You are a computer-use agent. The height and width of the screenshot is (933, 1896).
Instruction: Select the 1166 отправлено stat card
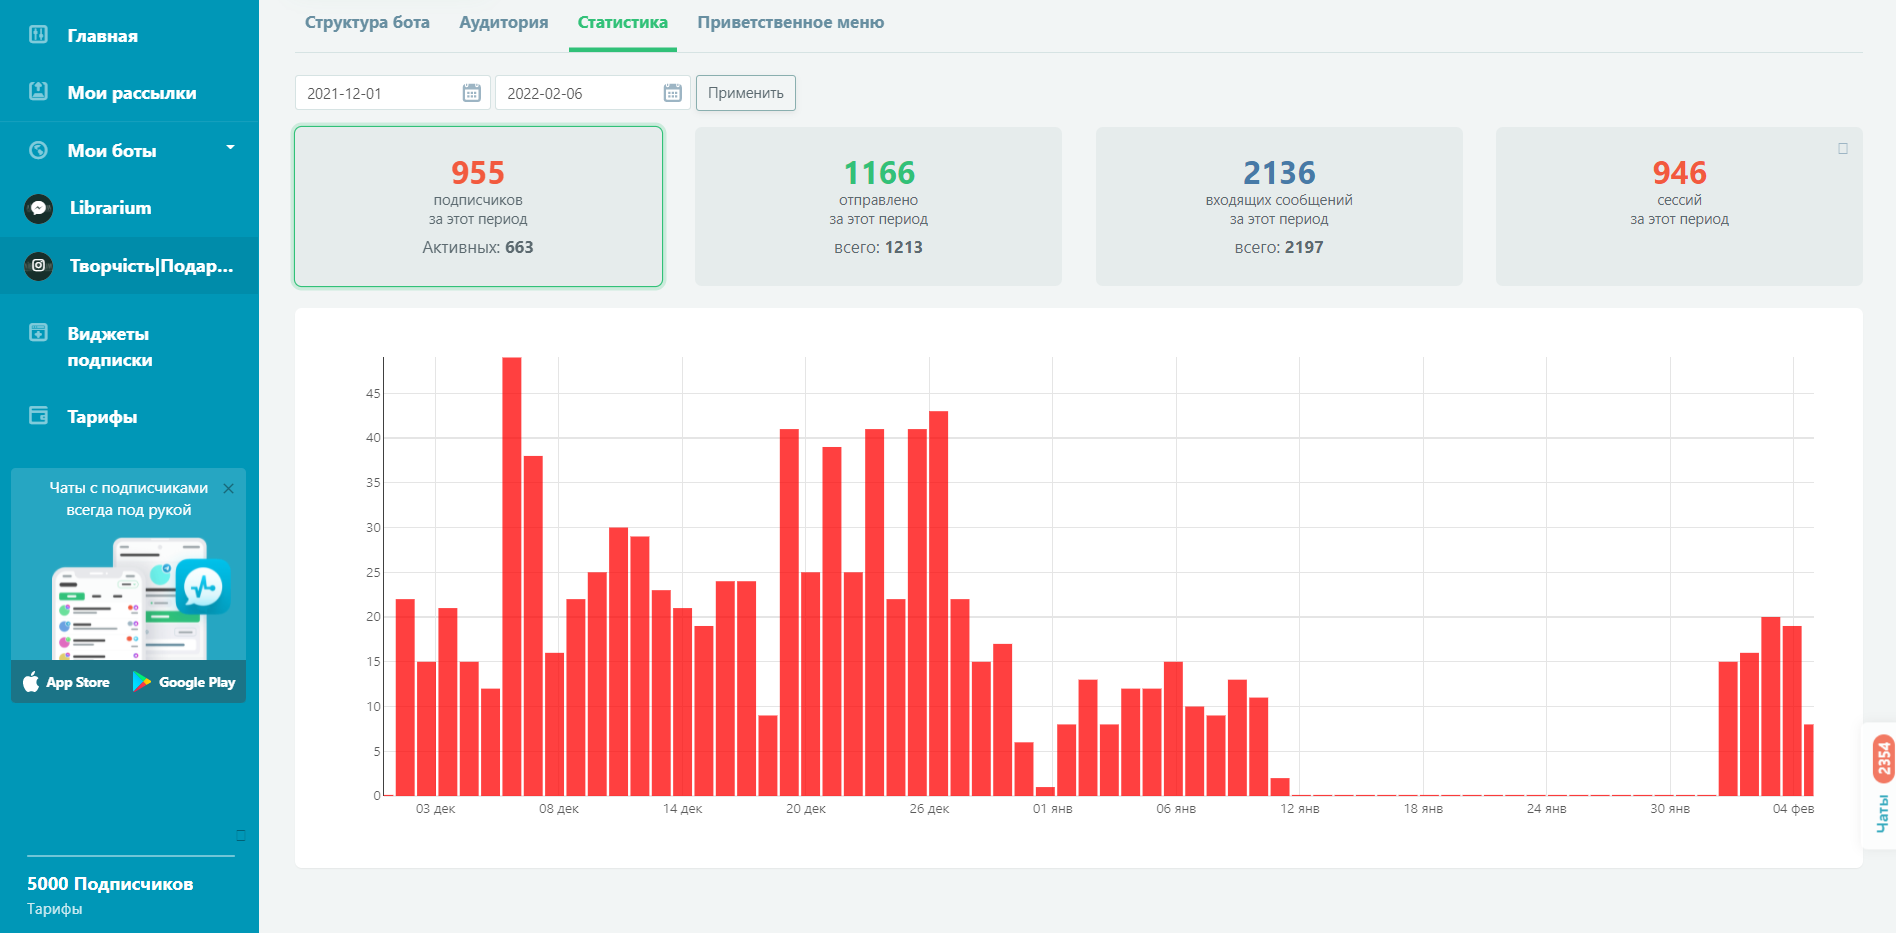(878, 206)
